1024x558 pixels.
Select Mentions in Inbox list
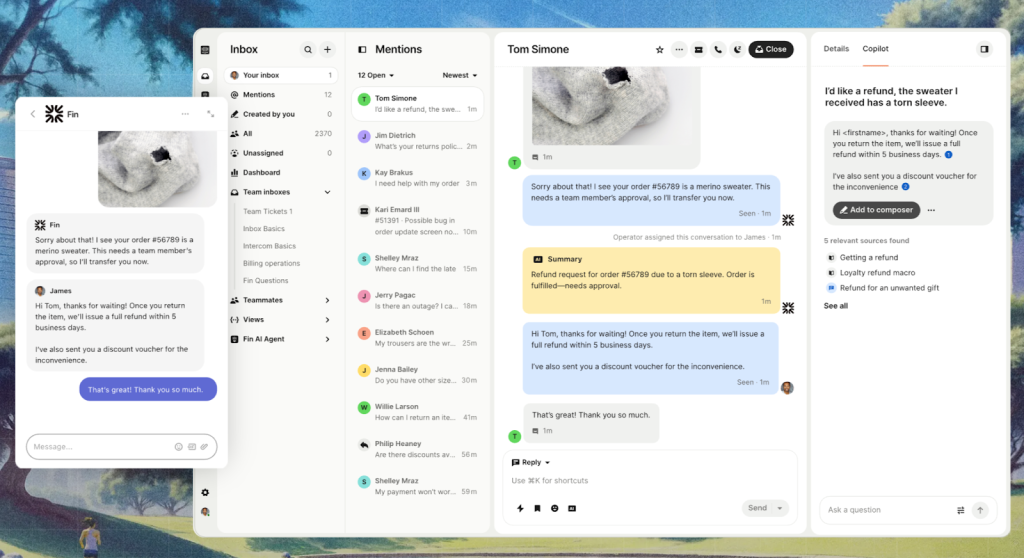tap(281, 95)
